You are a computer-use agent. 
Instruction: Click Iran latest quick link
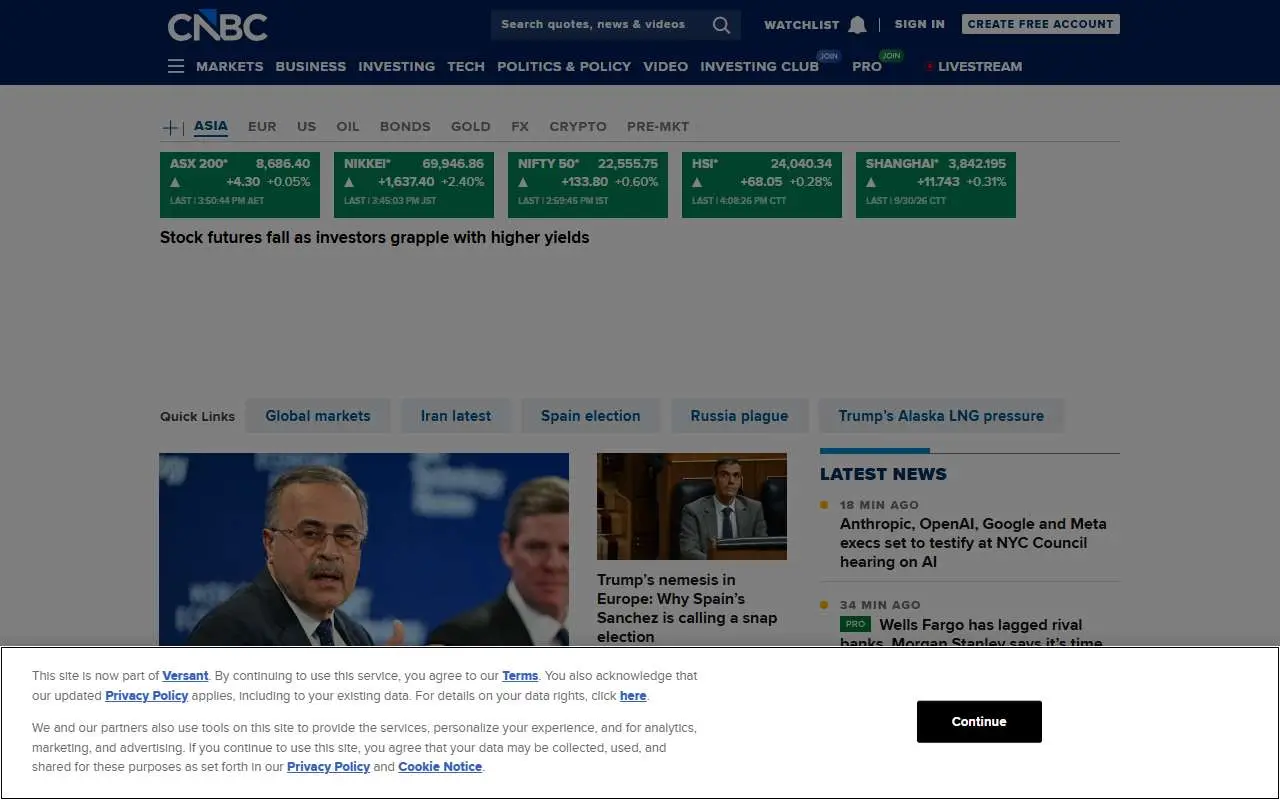tap(456, 416)
